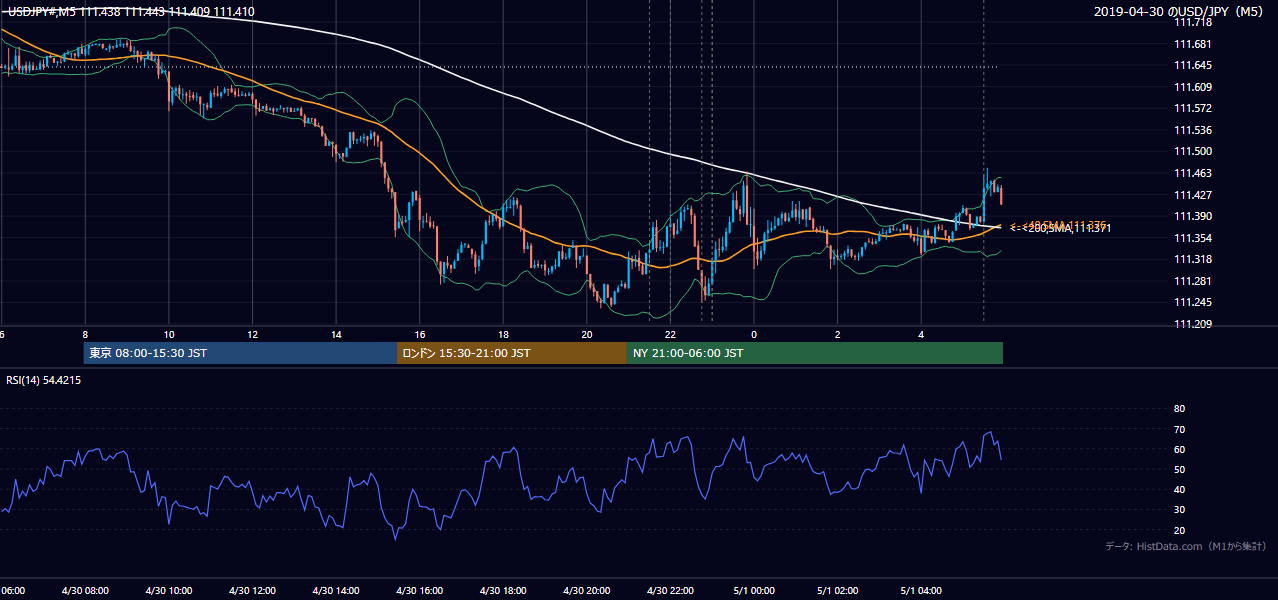Click the データ: HistData.com source credit
The image size is (1278, 600).
(x=1185, y=546)
